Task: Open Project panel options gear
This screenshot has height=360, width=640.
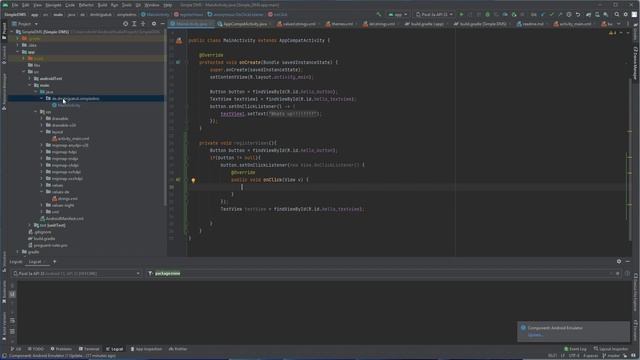Action: pyautogui.click(x=154, y=24)
